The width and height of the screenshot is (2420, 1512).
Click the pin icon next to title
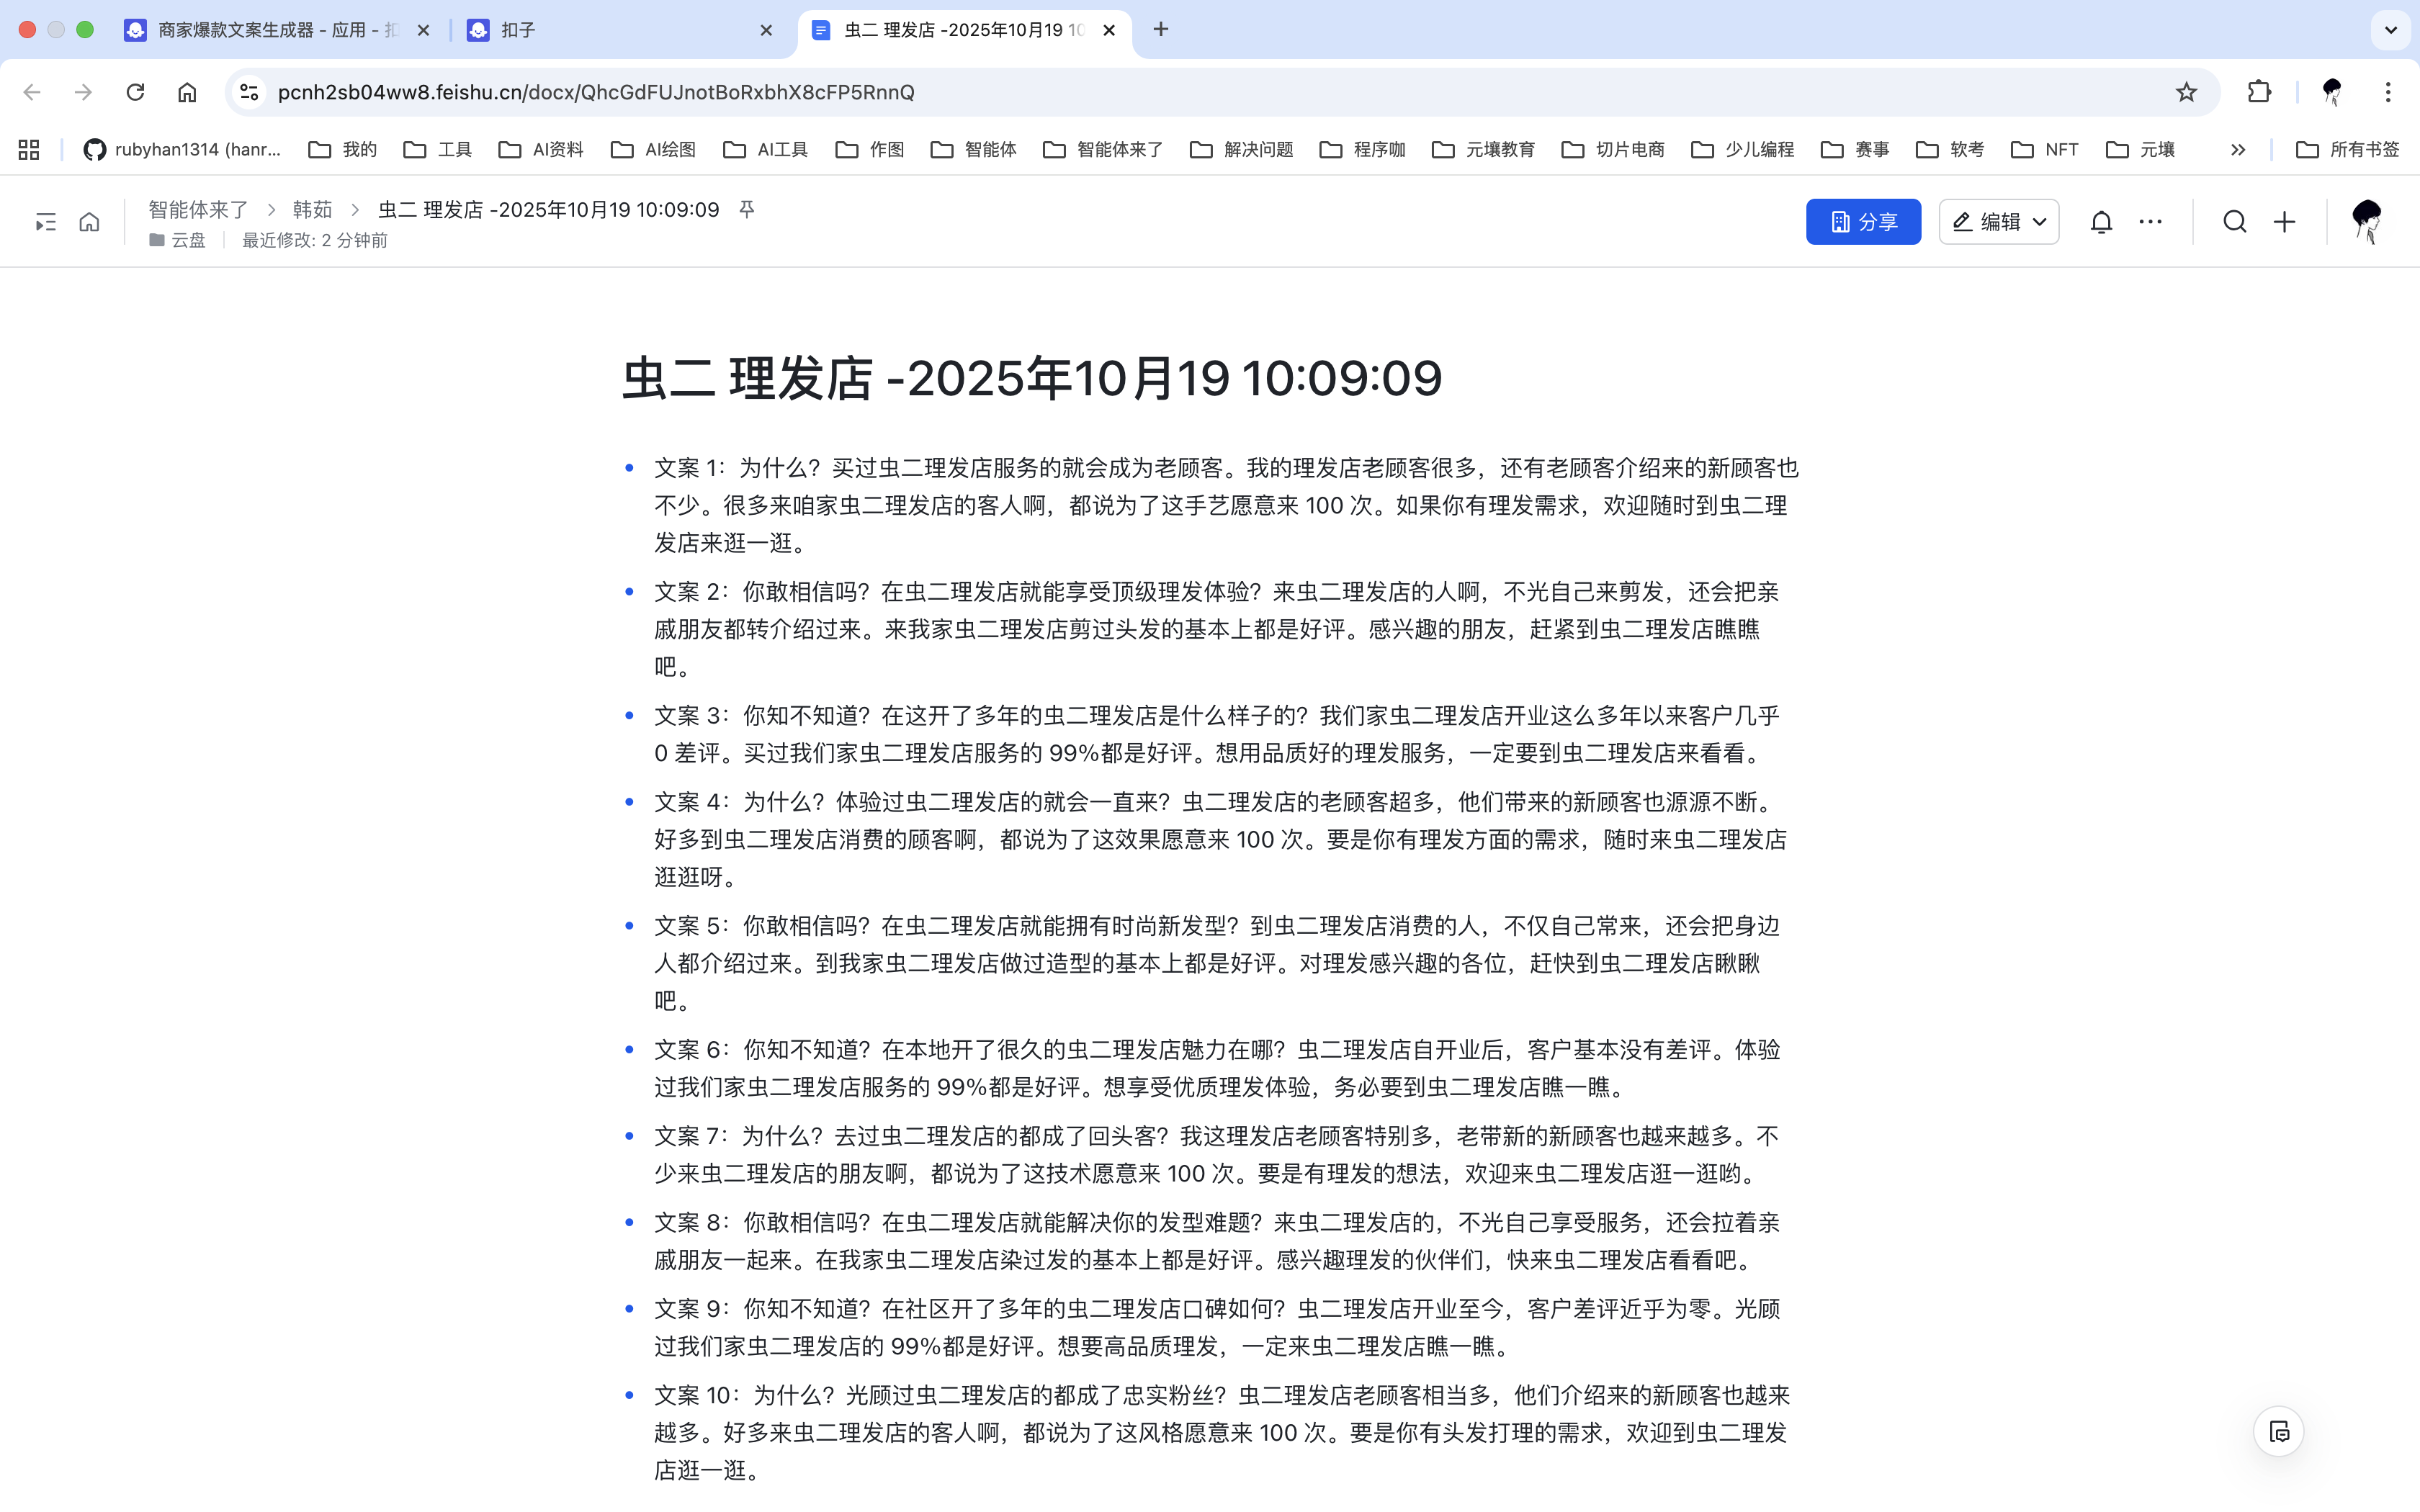[x=746, y=209]
